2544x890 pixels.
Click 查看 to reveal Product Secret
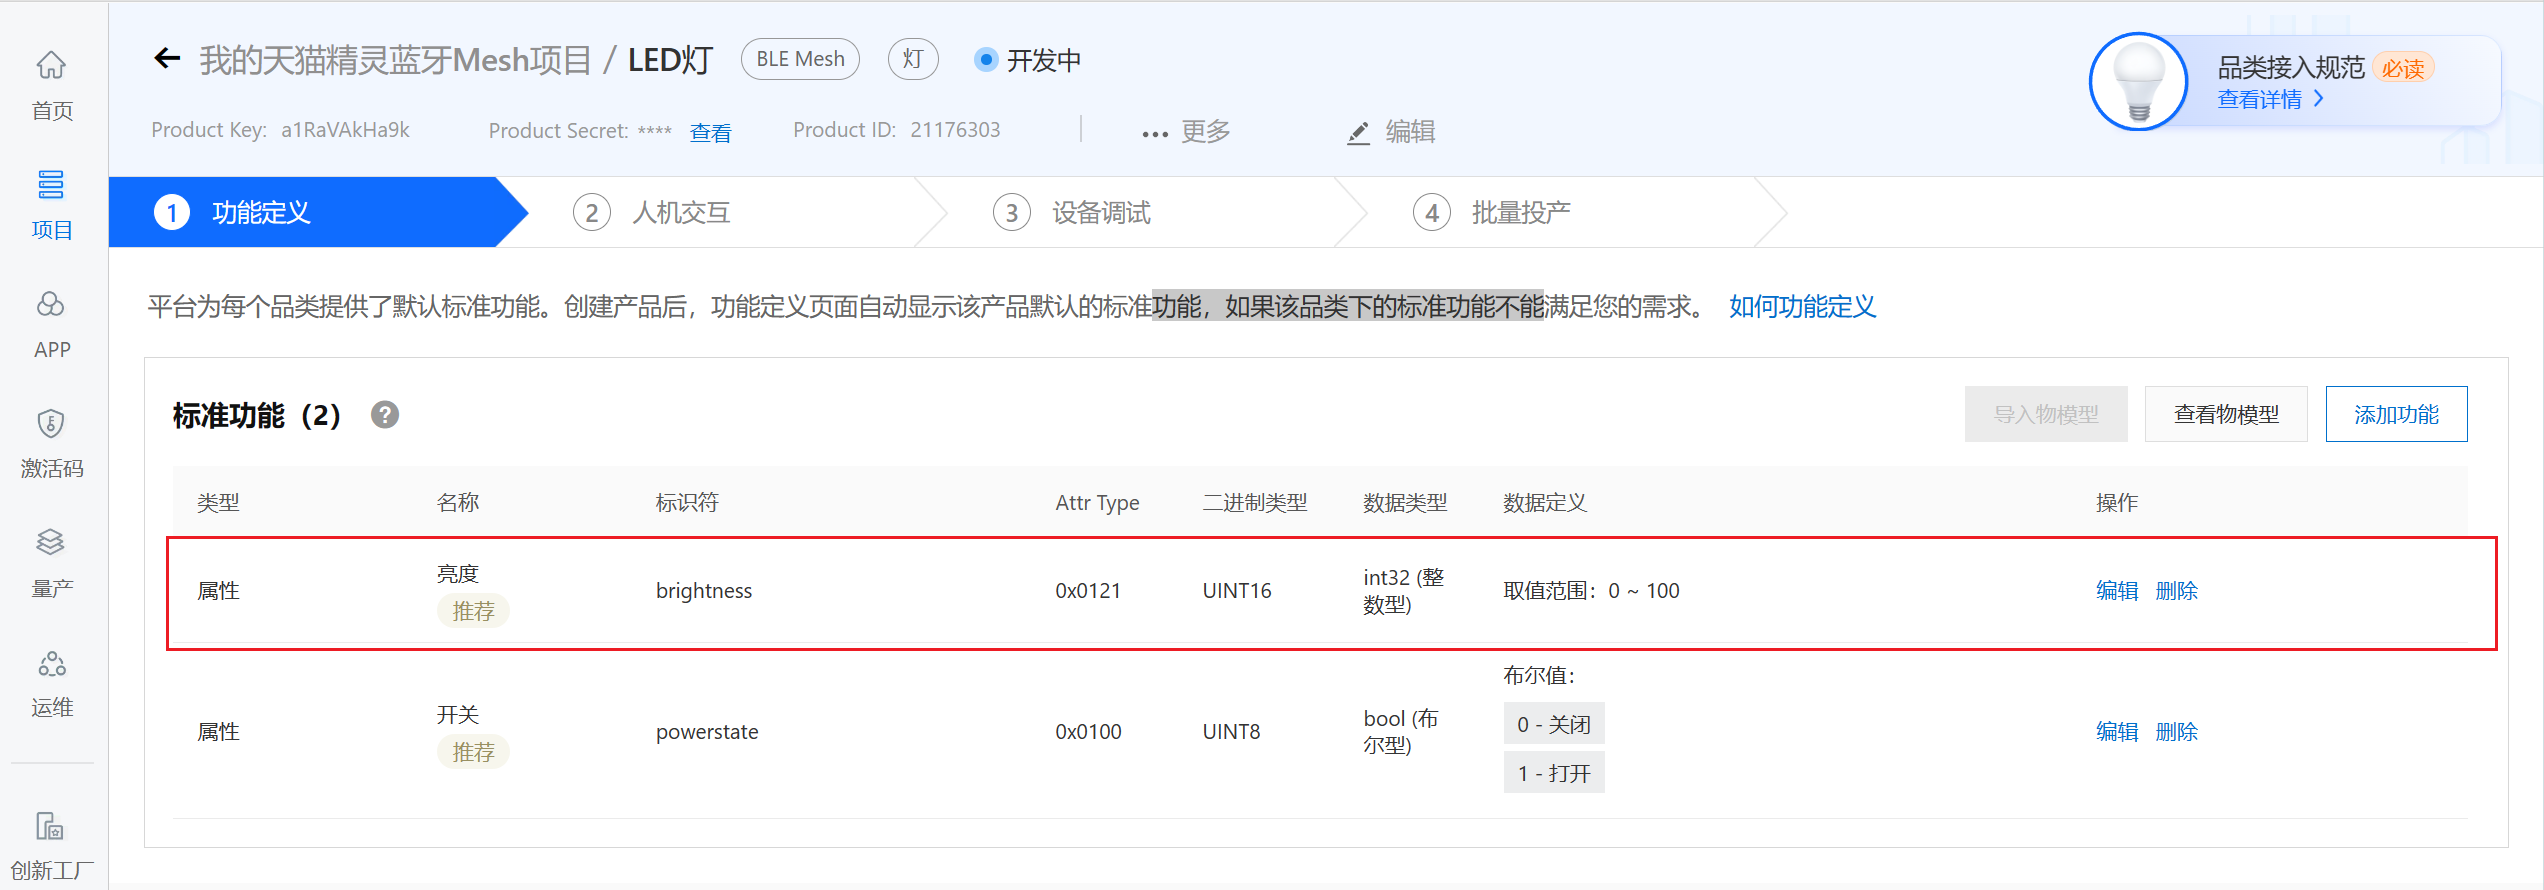click(710, 132)
